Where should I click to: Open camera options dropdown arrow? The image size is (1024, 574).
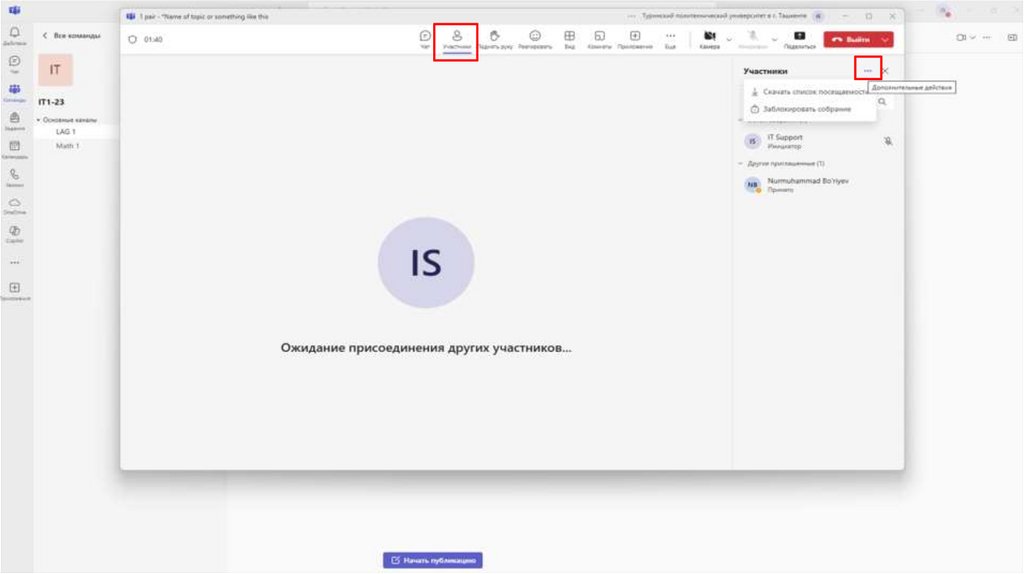pos(729,39)
